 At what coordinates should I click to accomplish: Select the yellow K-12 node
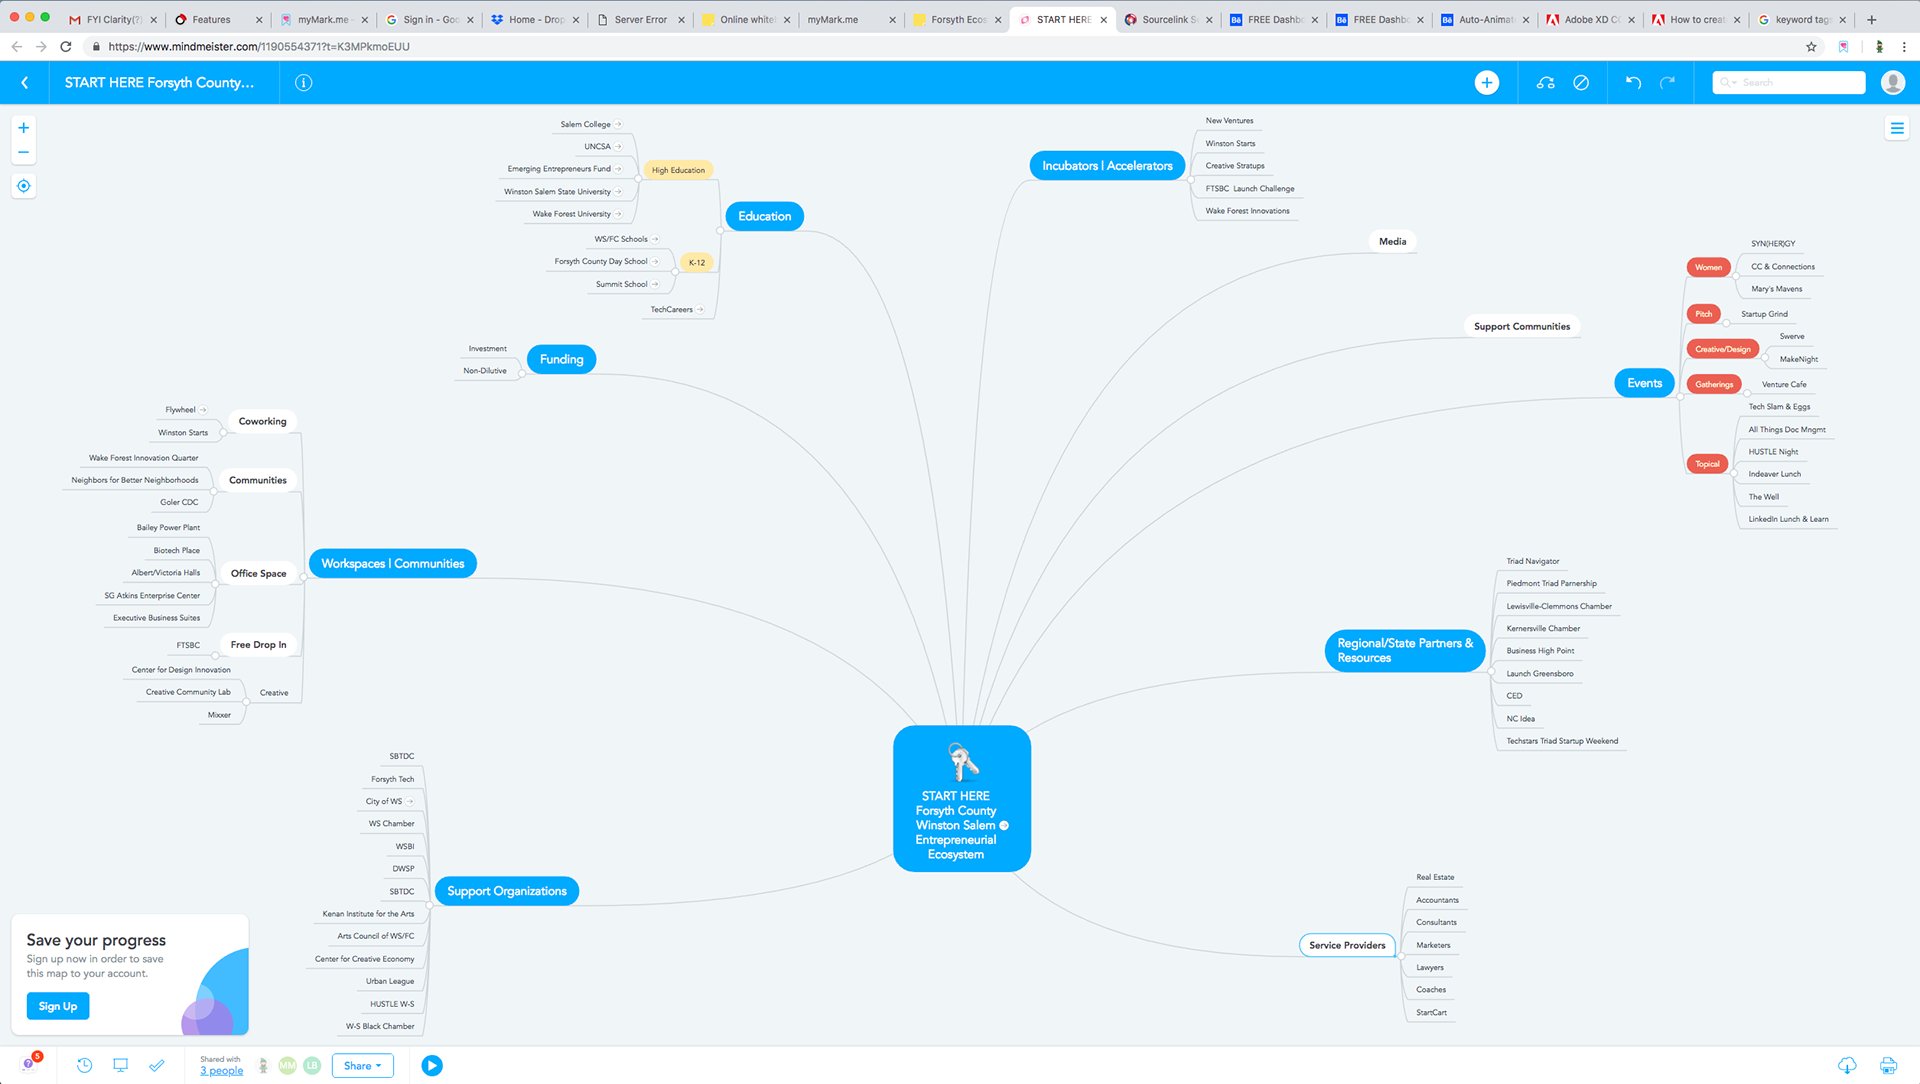[x=697, y=263]
